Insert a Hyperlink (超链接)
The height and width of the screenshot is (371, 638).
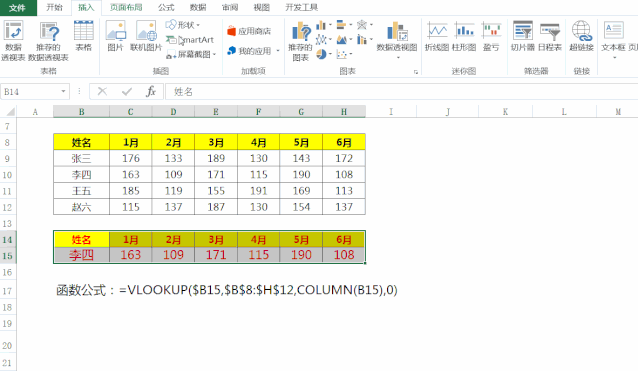(x=581, y=37)
